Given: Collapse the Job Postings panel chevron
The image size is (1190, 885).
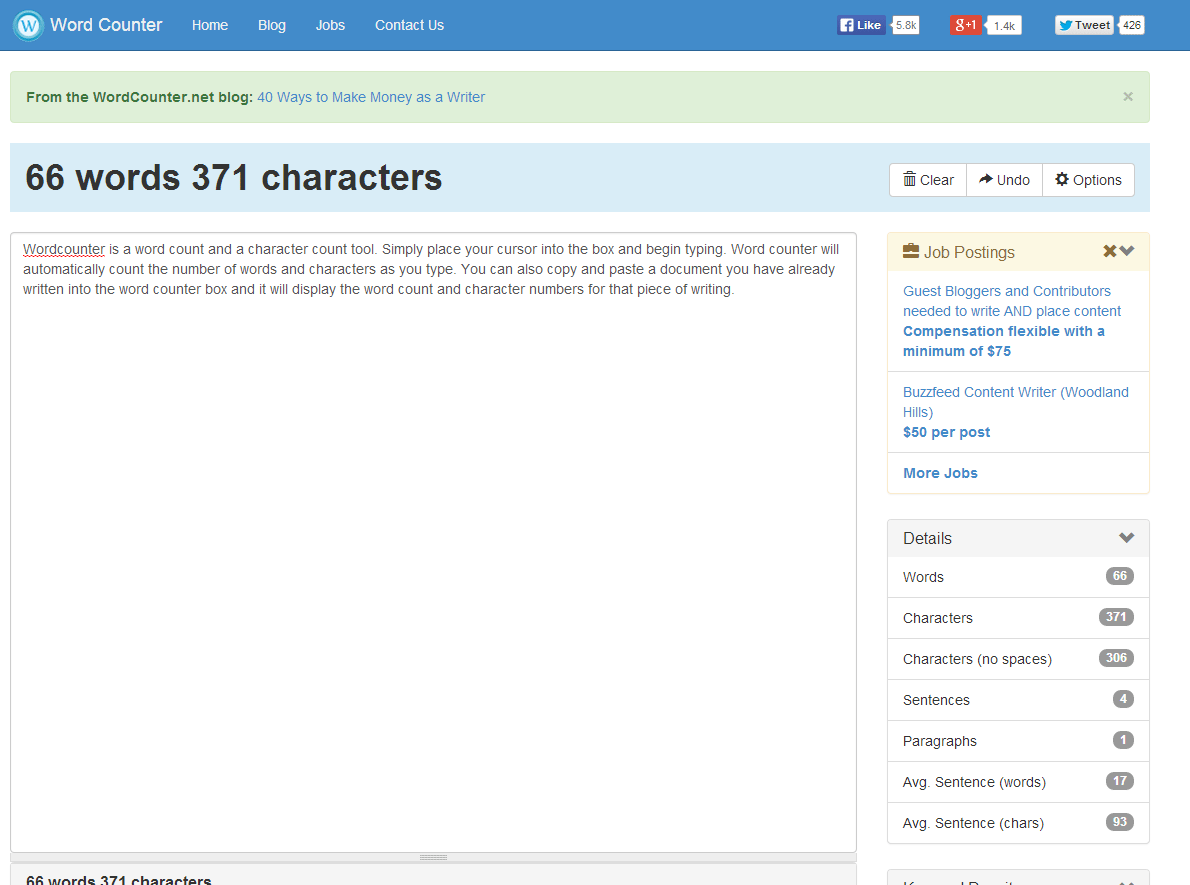Looking at the screenshot, I should [x=1127, y=251].
